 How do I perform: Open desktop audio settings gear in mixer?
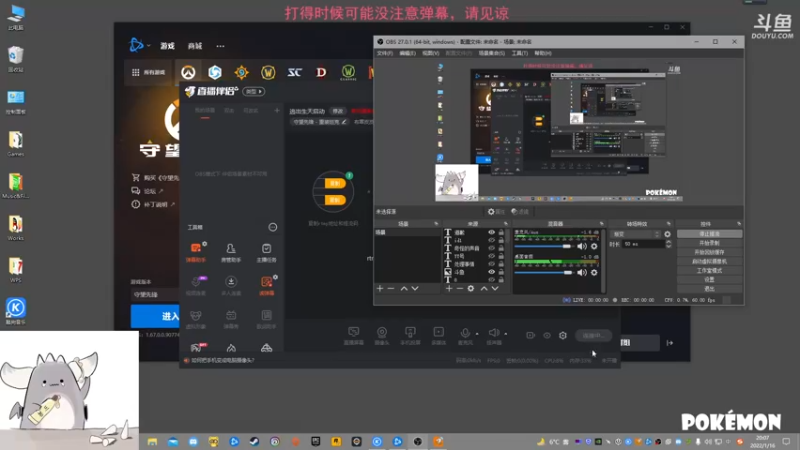coord(594,272)
